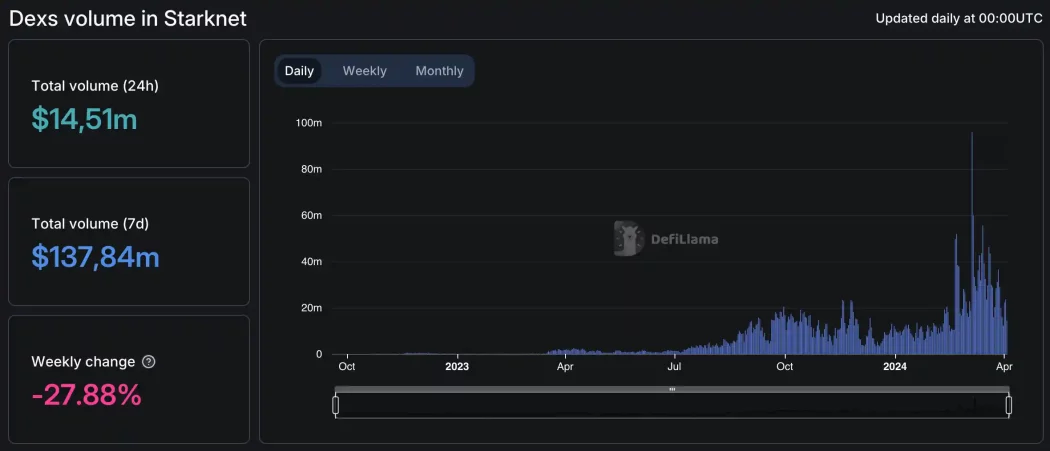The image size is (1050, 451).
Task: Click the left range slider handle
Action: [336, 405]
